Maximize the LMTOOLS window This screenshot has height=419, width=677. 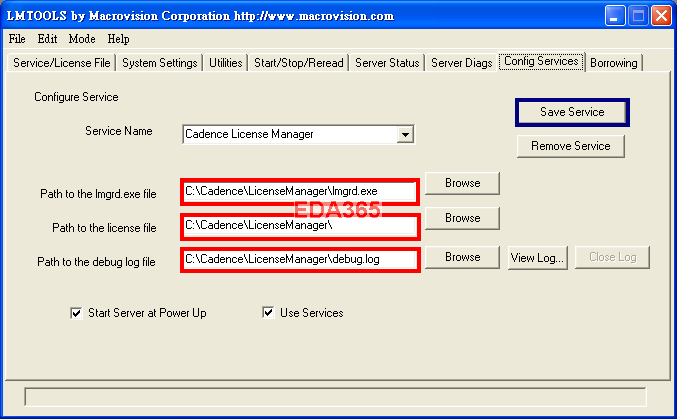point(638,16)
